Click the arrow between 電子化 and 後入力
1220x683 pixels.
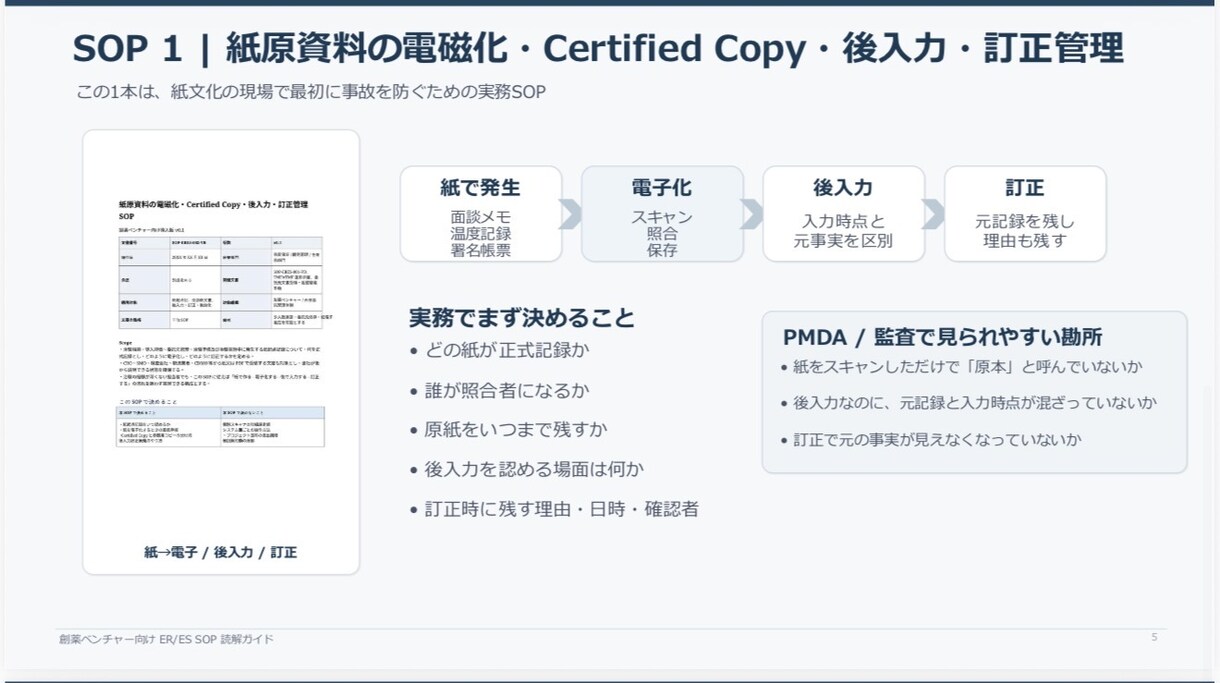(x=752, y=214)
